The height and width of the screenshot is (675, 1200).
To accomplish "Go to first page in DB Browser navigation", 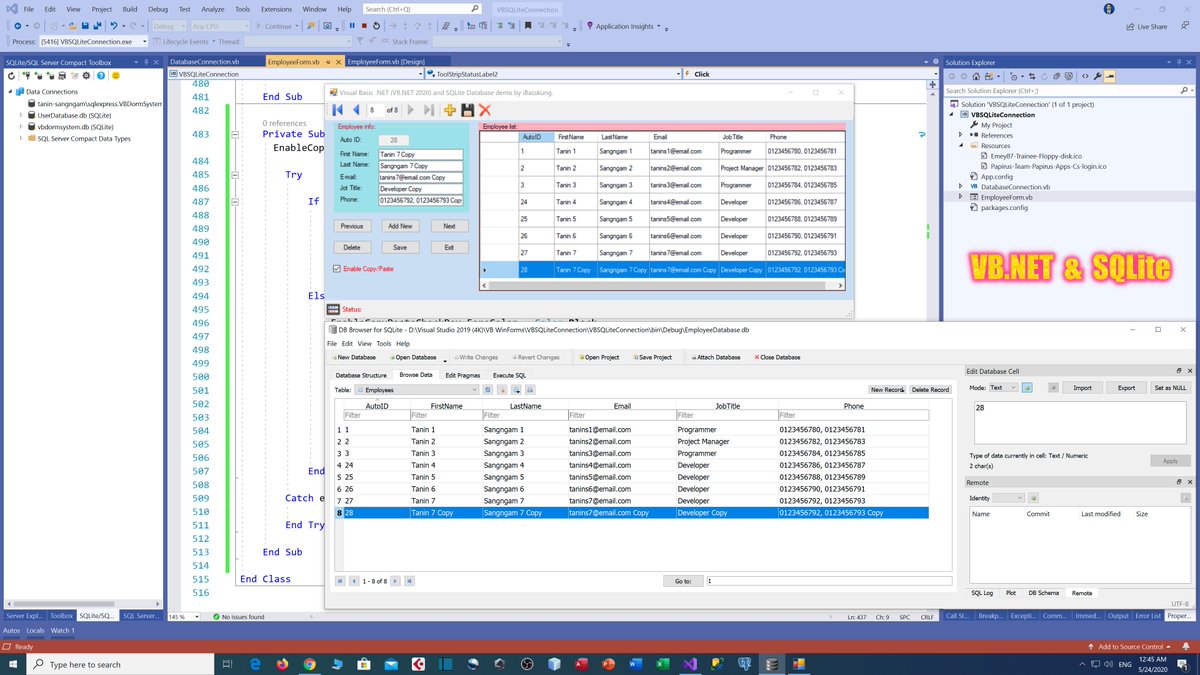I will [341, 580].
